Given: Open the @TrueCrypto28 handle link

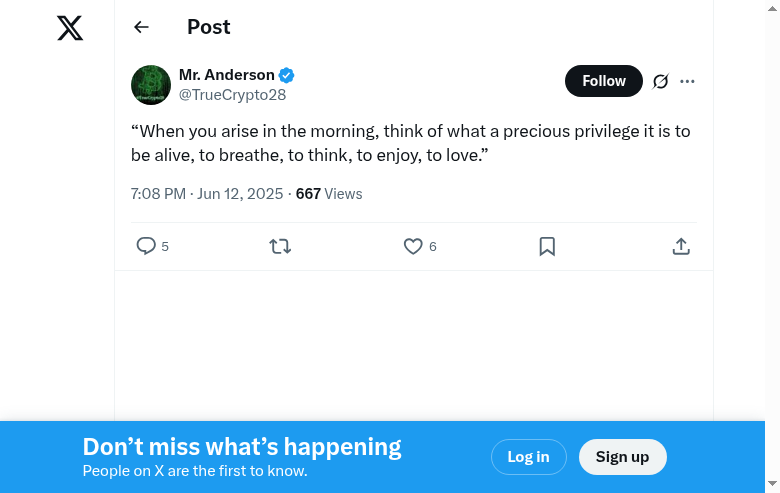Looking at the screenshot, I should [232, 95].
